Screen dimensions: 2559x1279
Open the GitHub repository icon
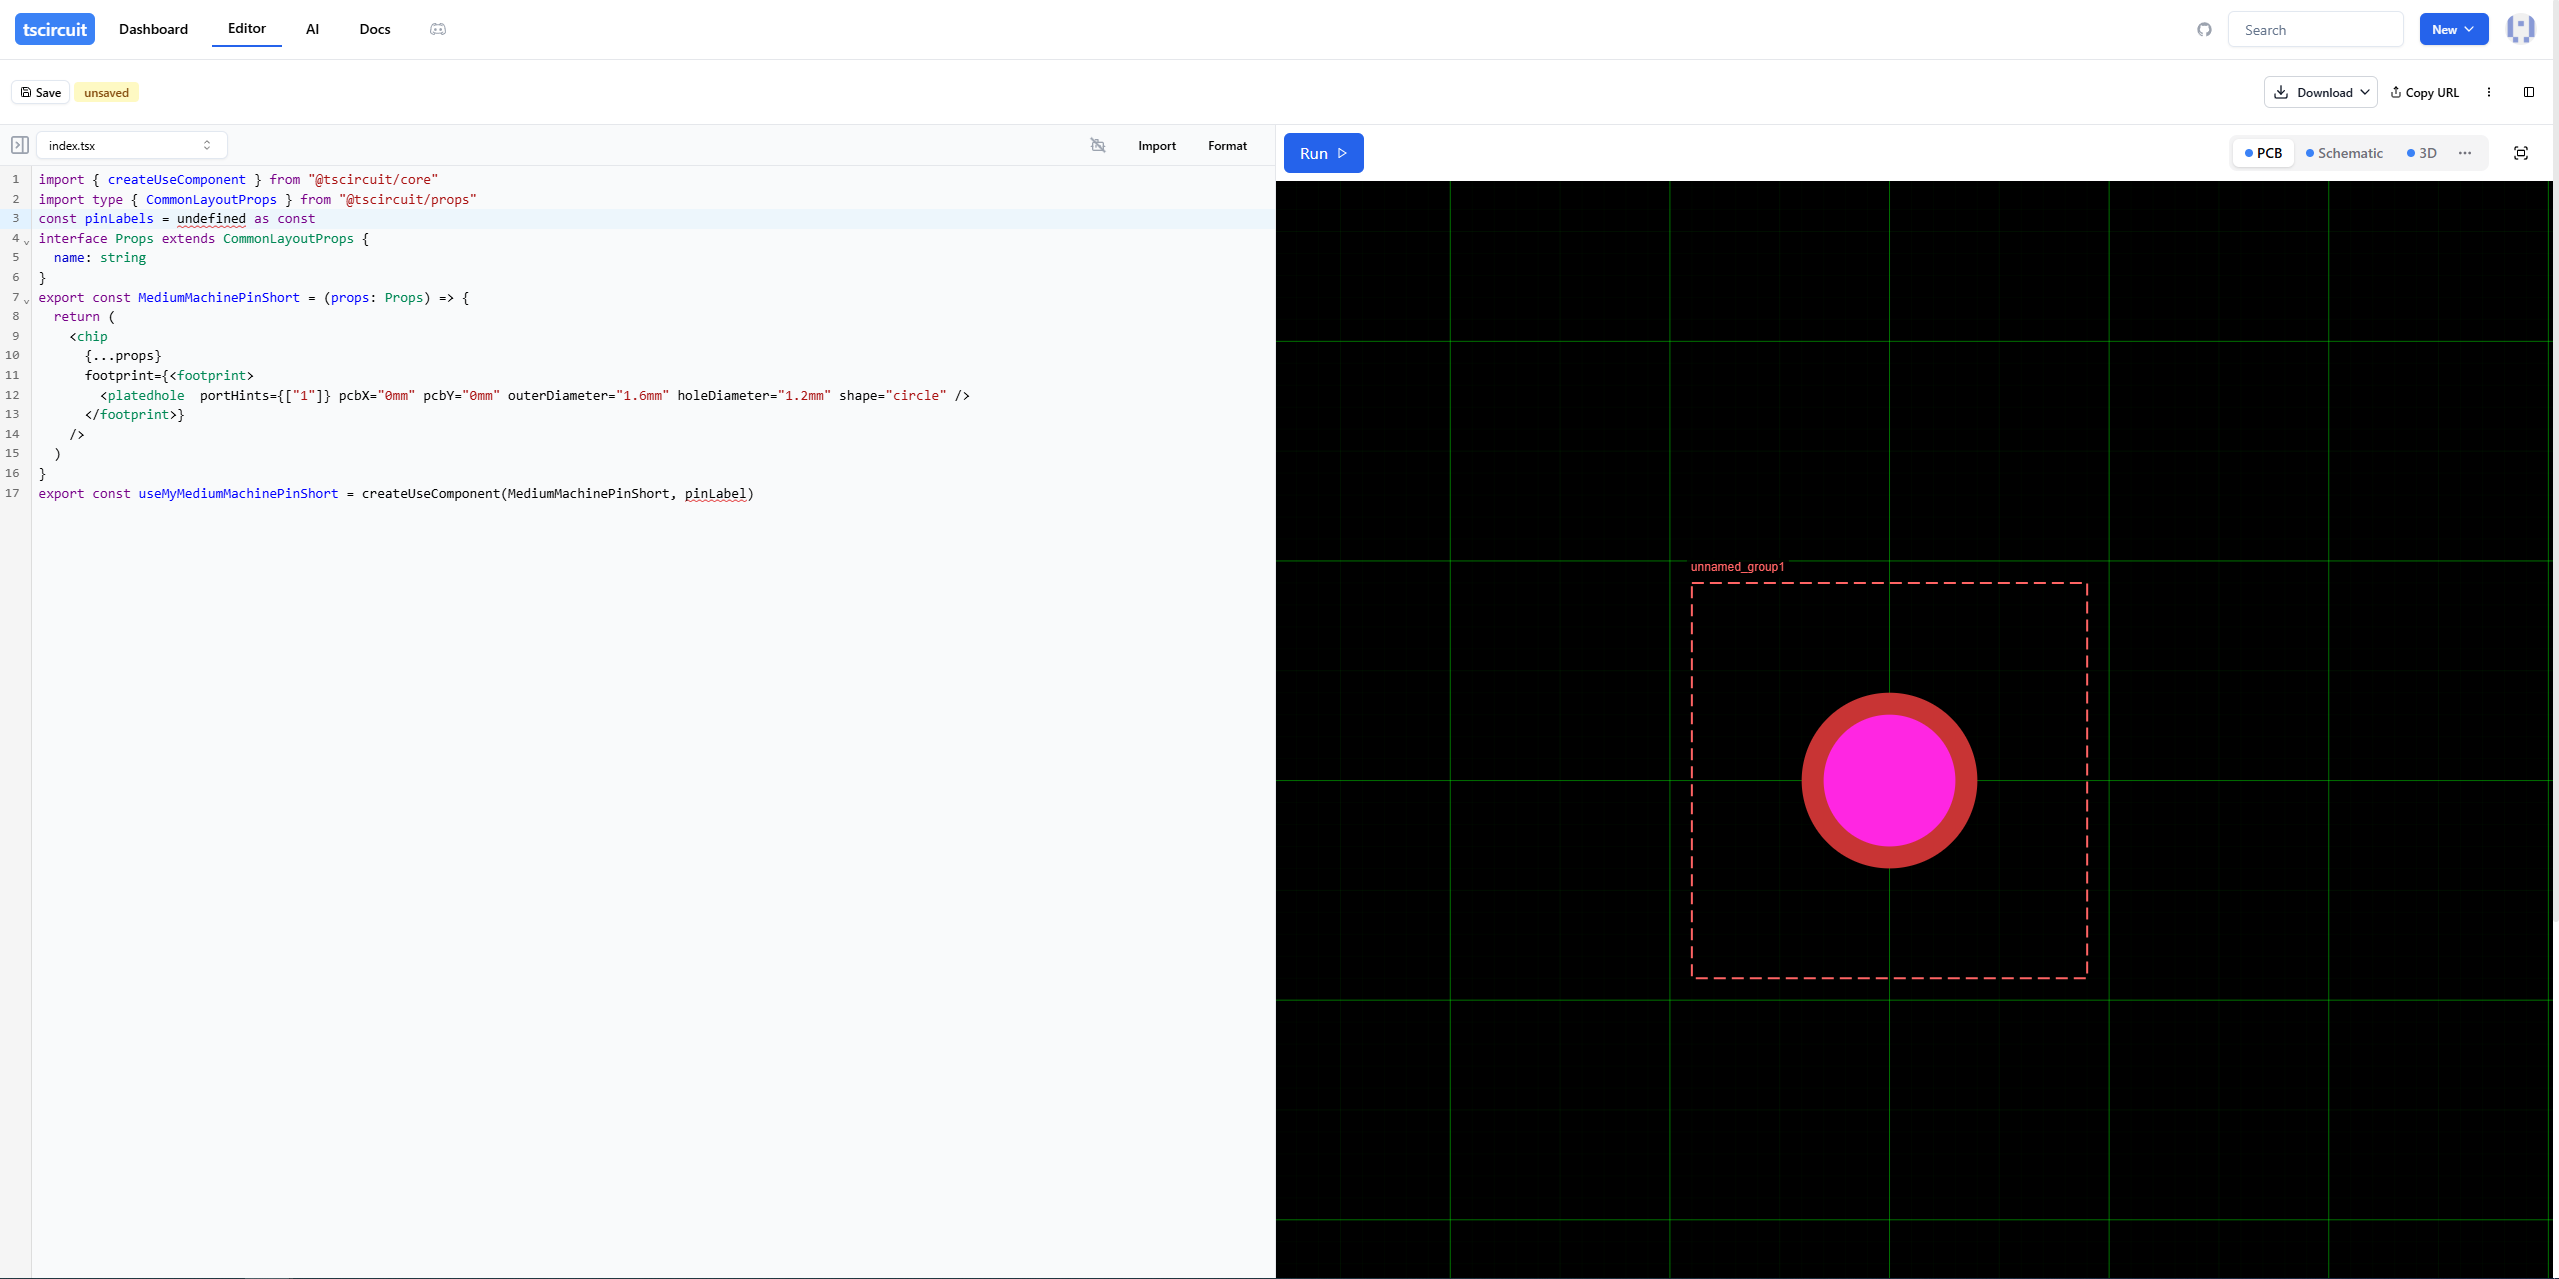pyautogui.click(x=2204, y=30)
